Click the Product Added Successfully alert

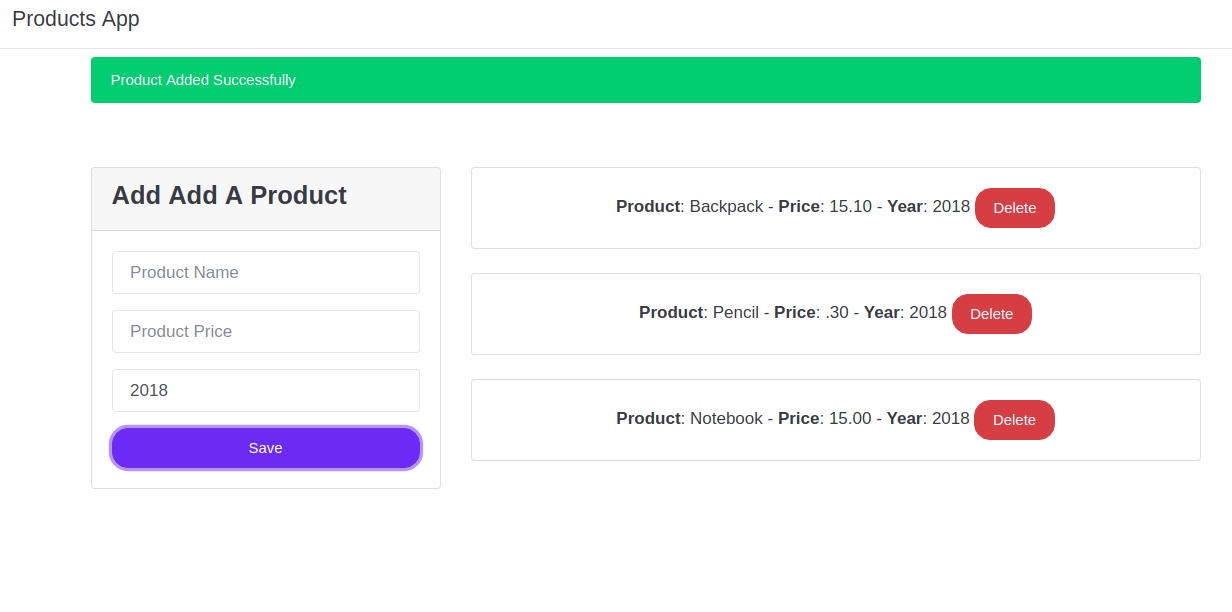point(645,80)
